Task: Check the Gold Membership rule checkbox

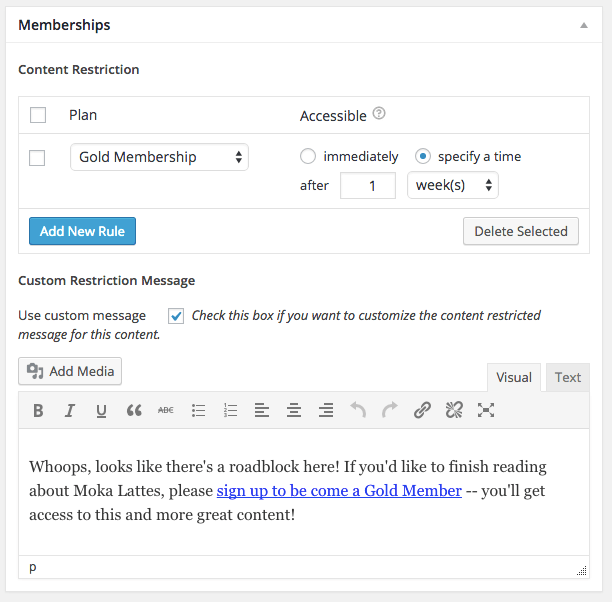Action: [x=38, y=158]
